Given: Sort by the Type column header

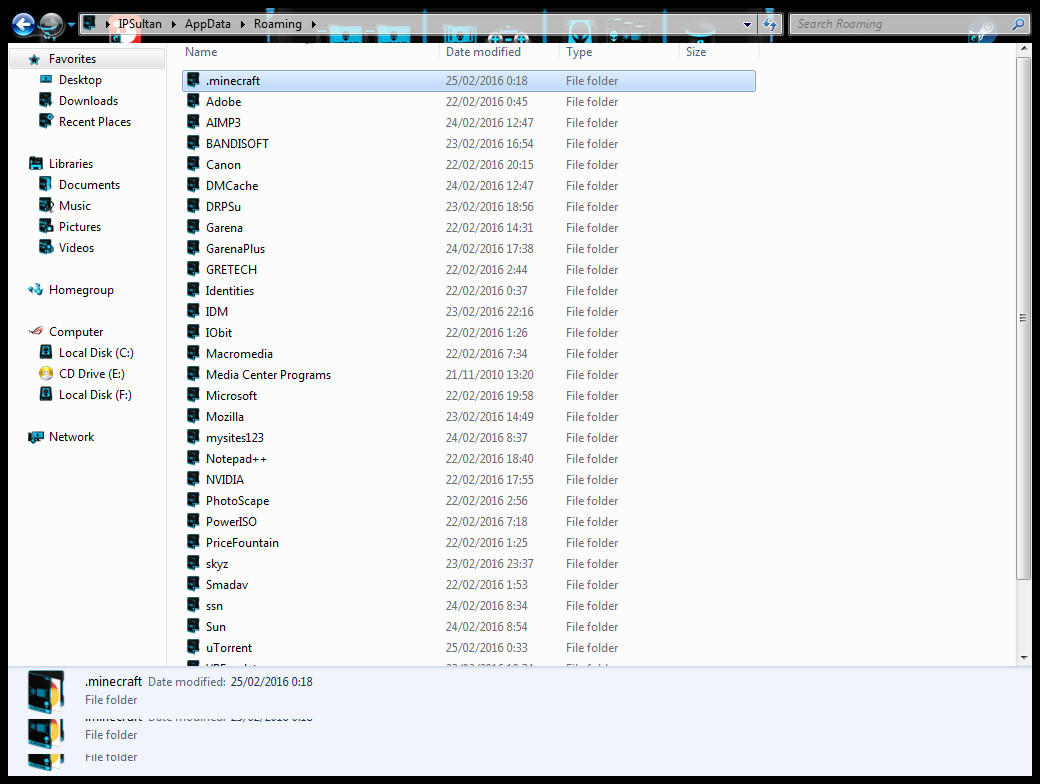Looking at the screenshot, I should click(579, 52).
